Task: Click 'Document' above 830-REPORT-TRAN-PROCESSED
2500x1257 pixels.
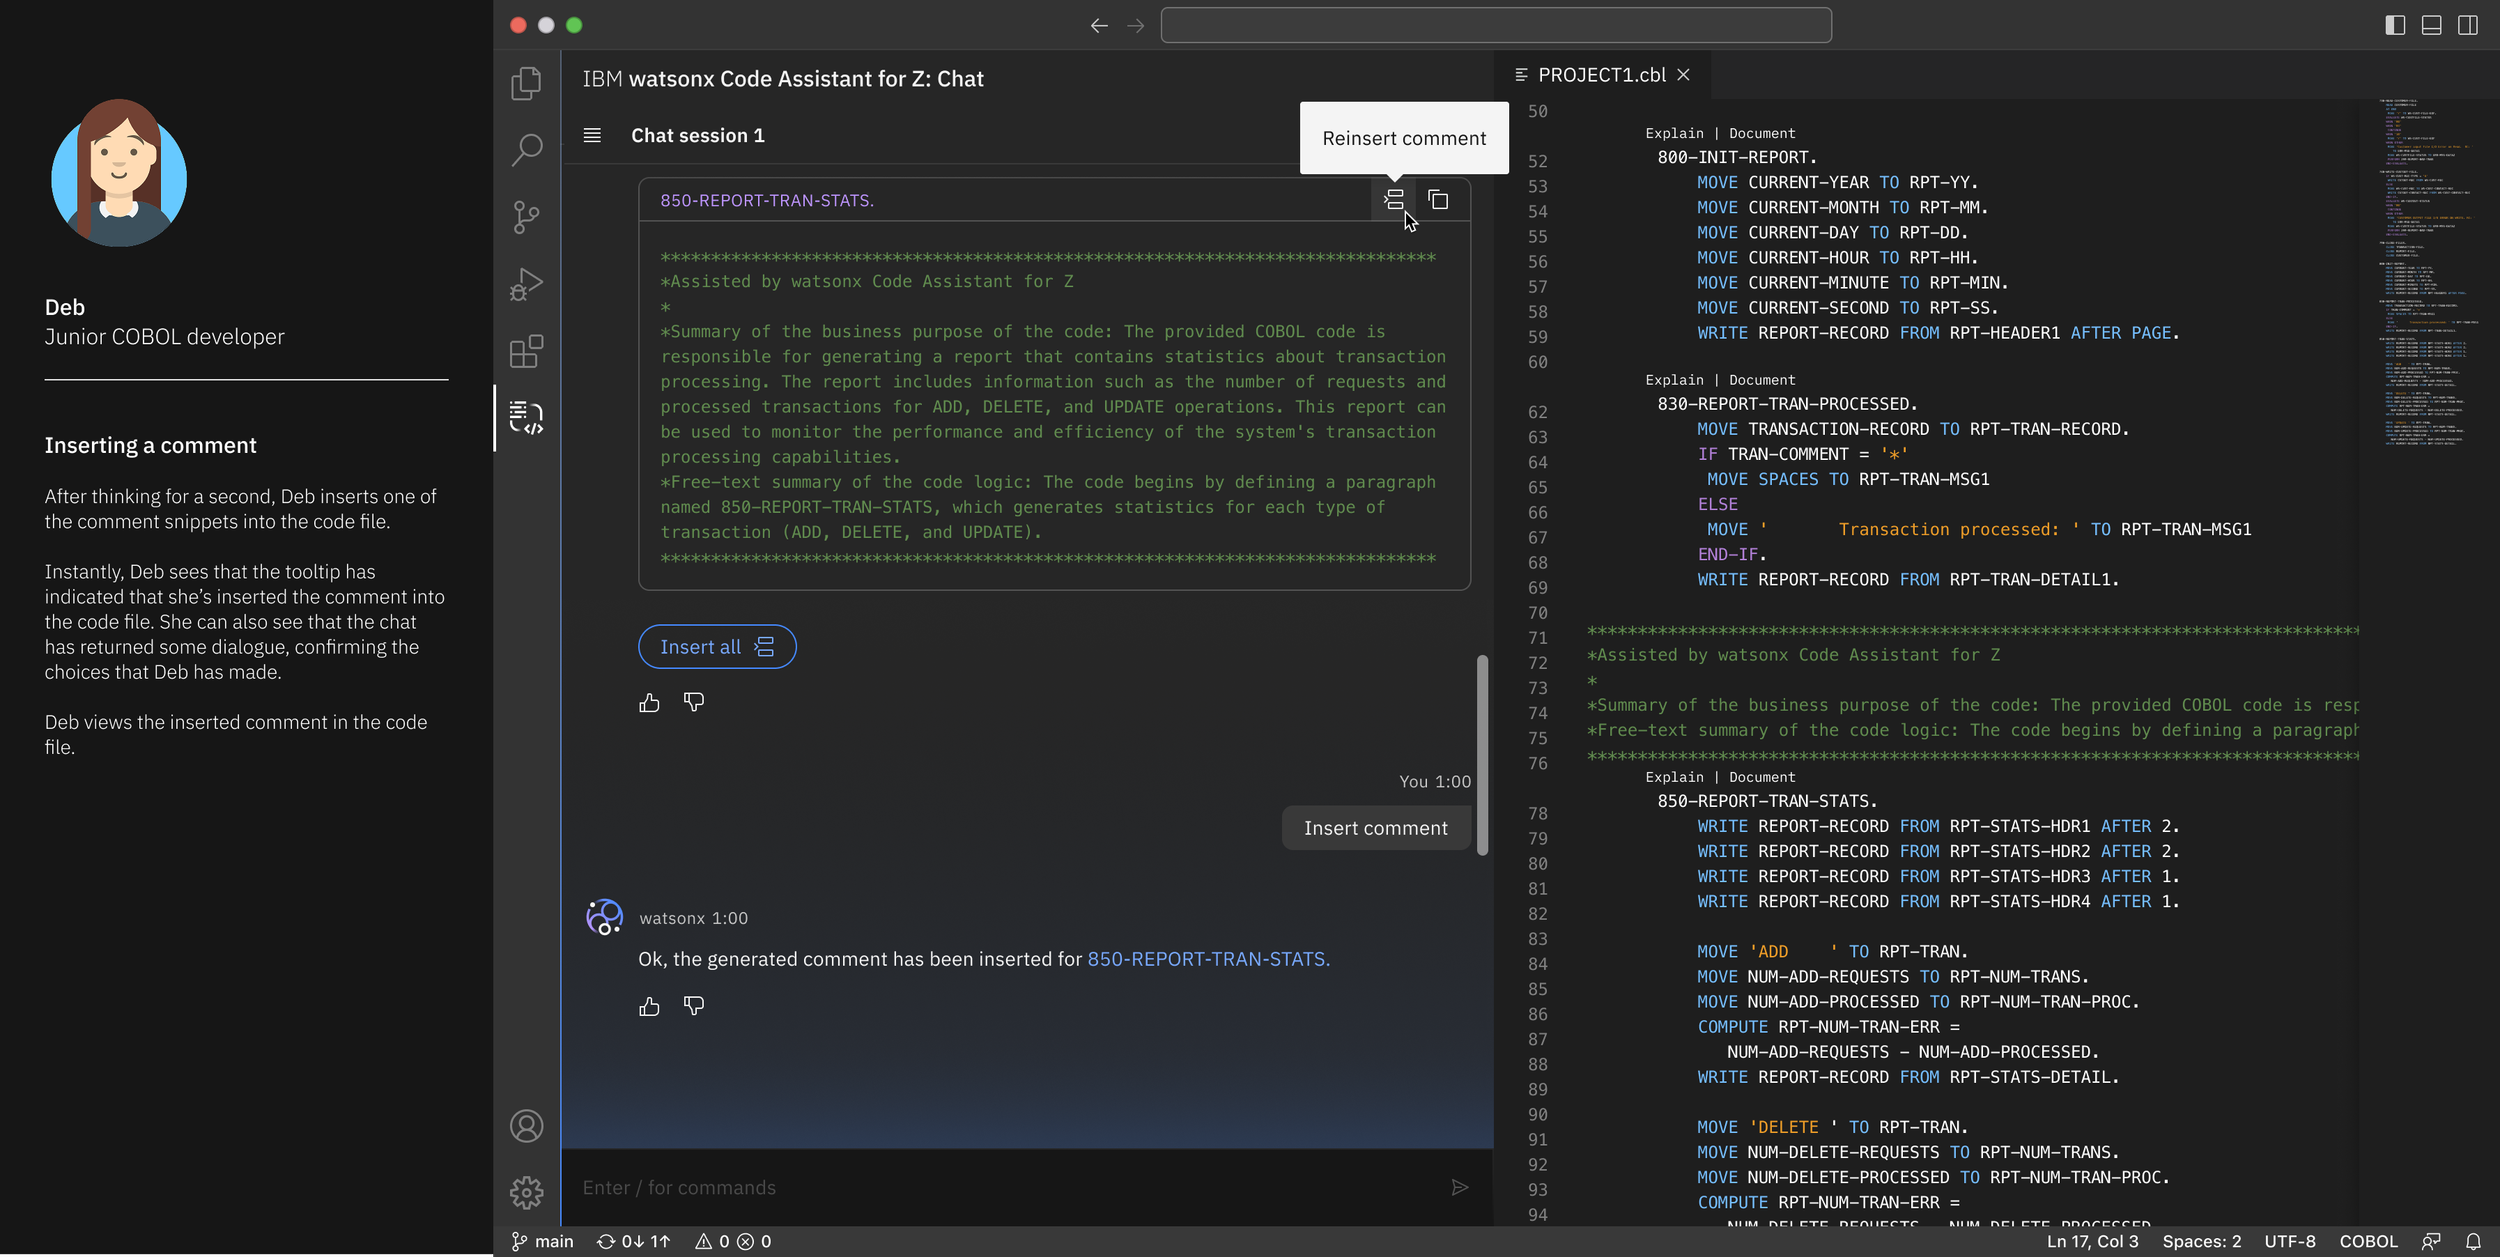Action: (1762, 380)
